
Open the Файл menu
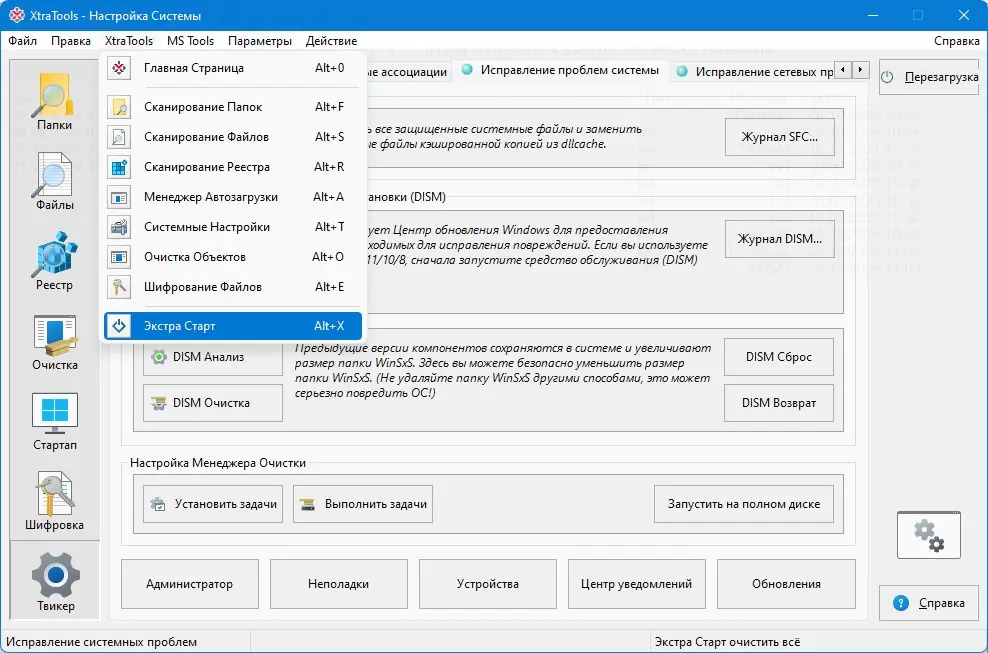pos(23,41)
